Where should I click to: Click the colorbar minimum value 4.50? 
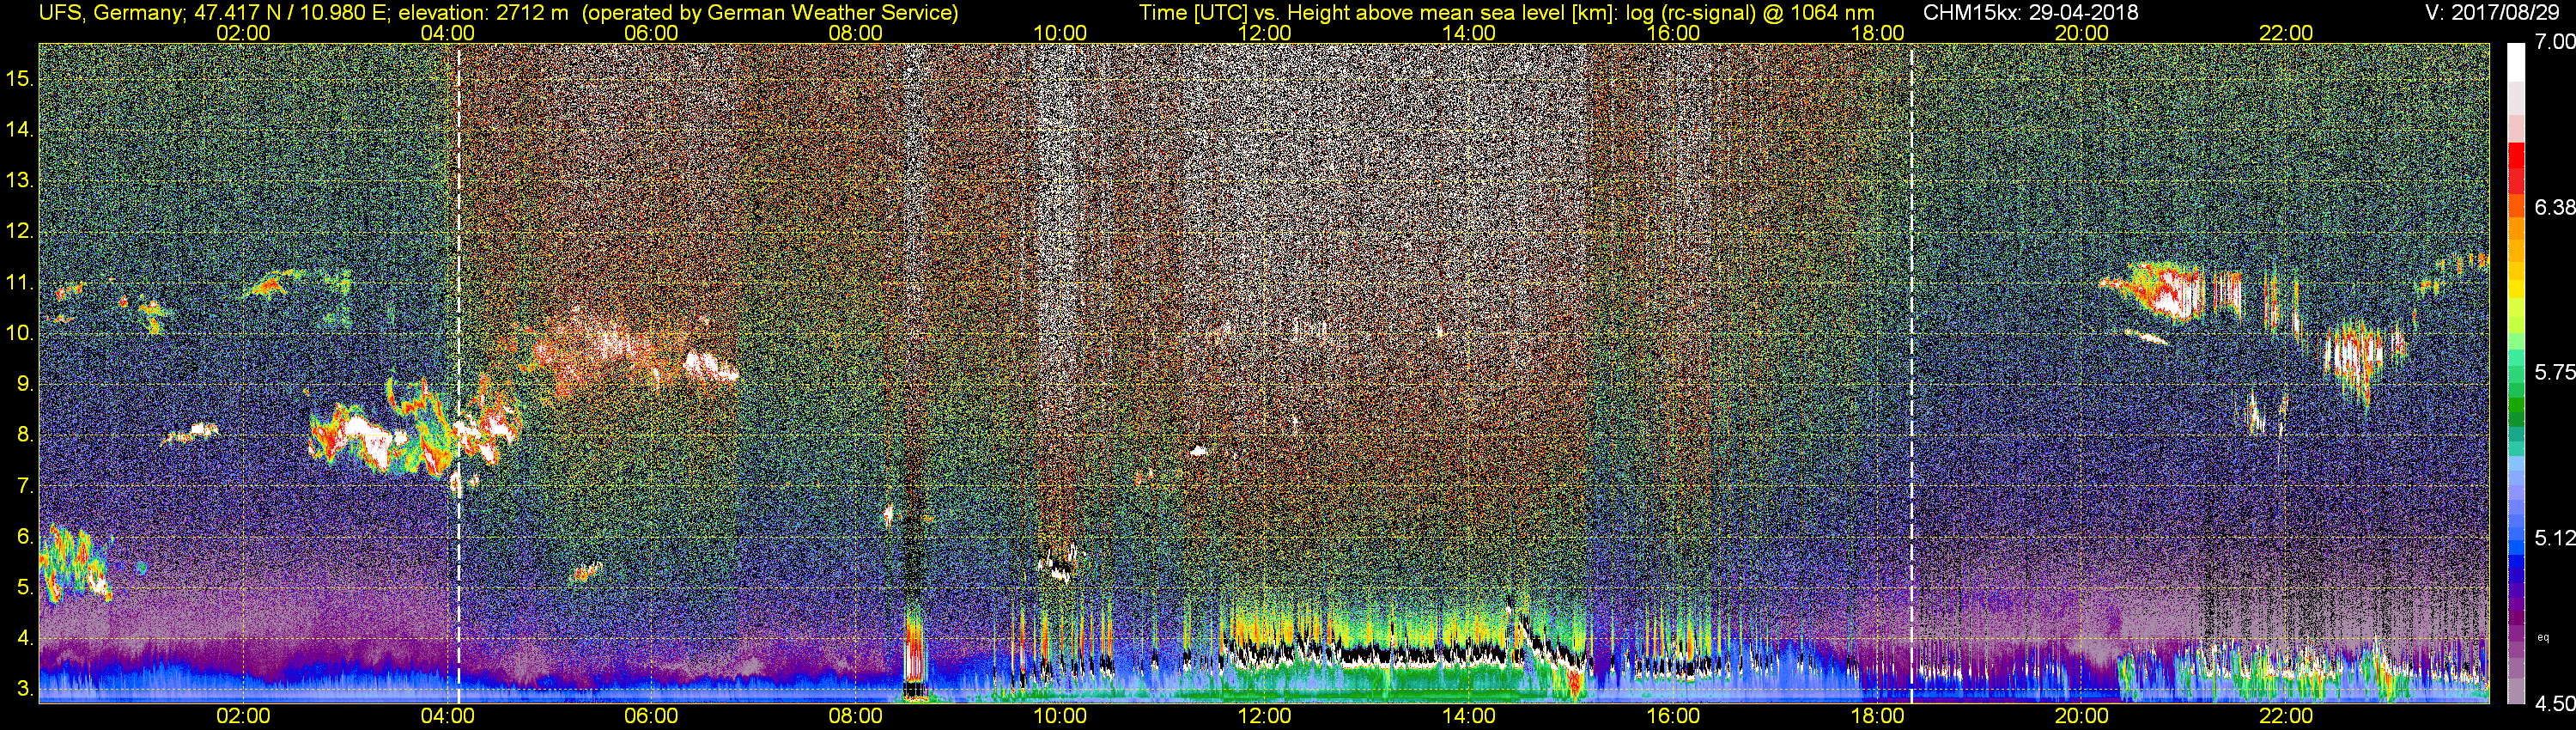point(2554,704)
